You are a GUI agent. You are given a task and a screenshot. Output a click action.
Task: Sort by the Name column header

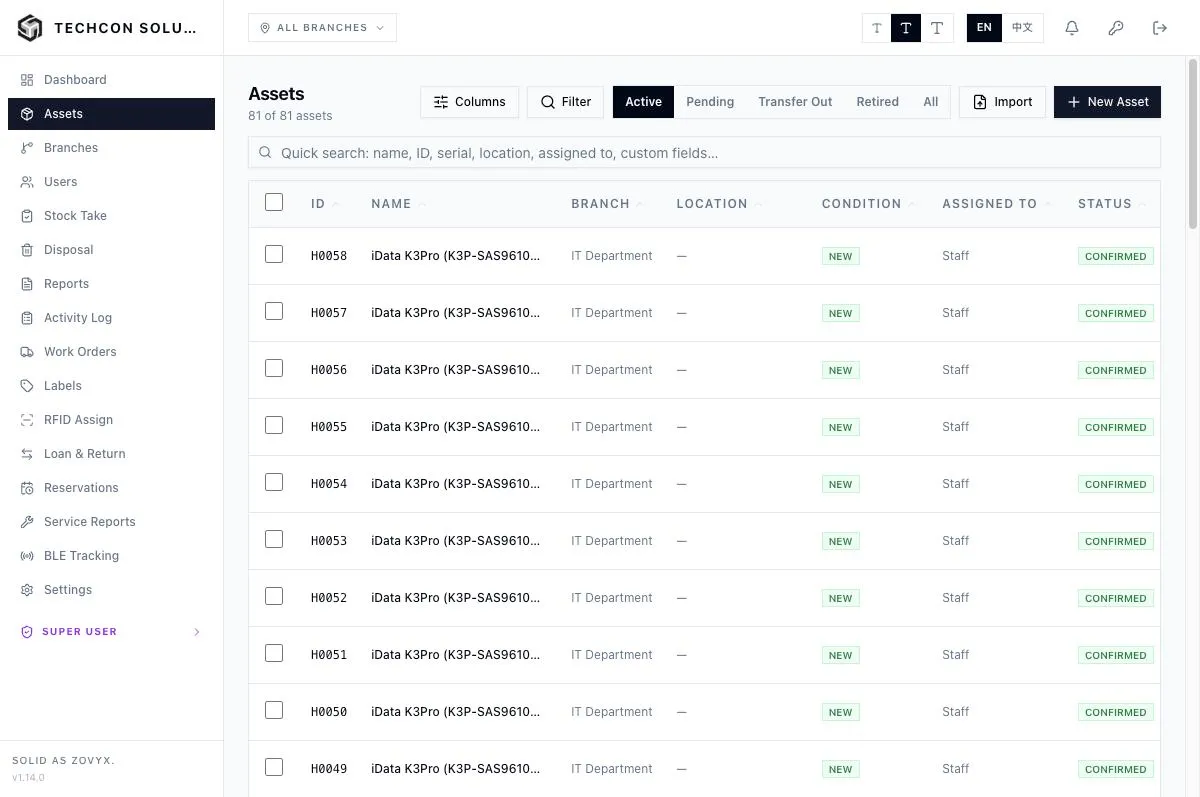coord(398,204)
